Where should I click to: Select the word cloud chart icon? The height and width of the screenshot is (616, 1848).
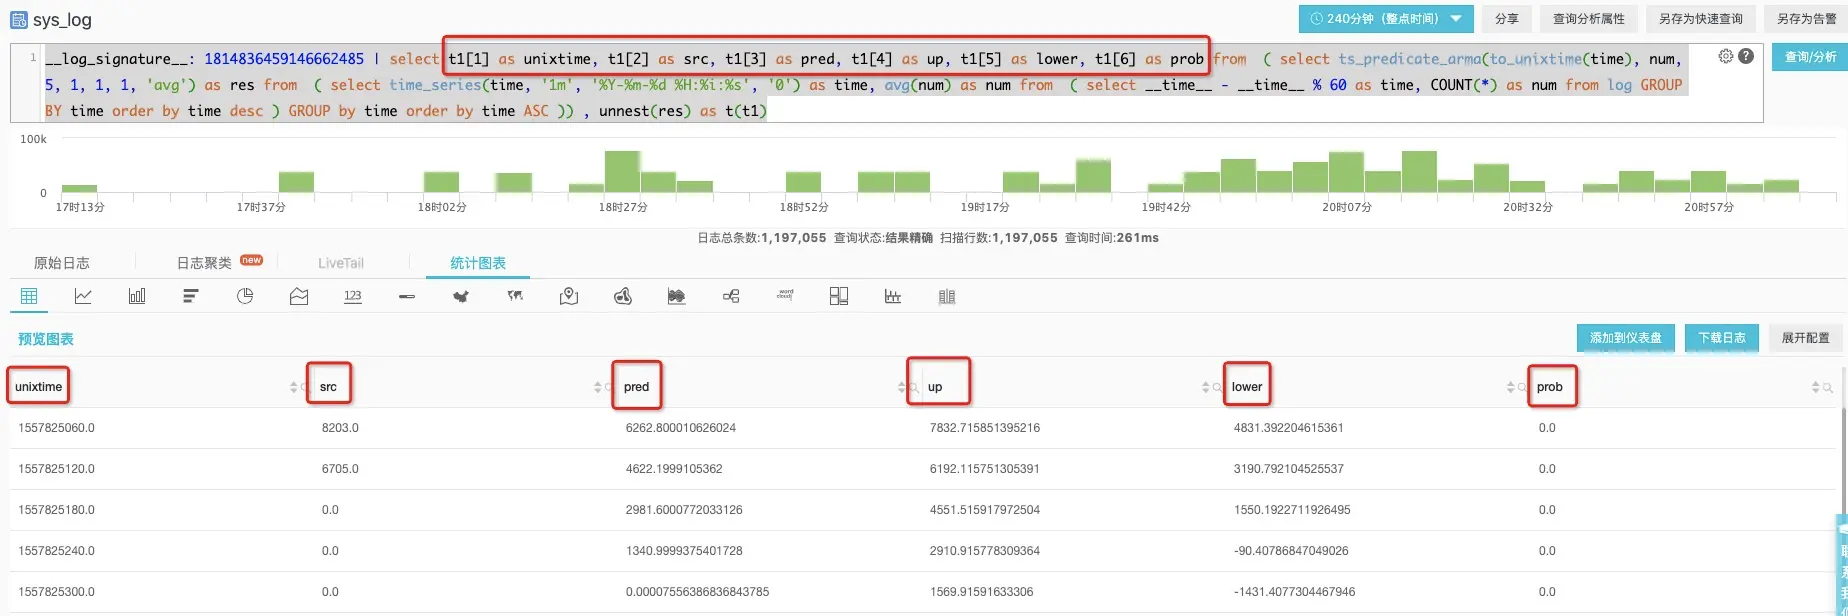[x=785, y=295]
